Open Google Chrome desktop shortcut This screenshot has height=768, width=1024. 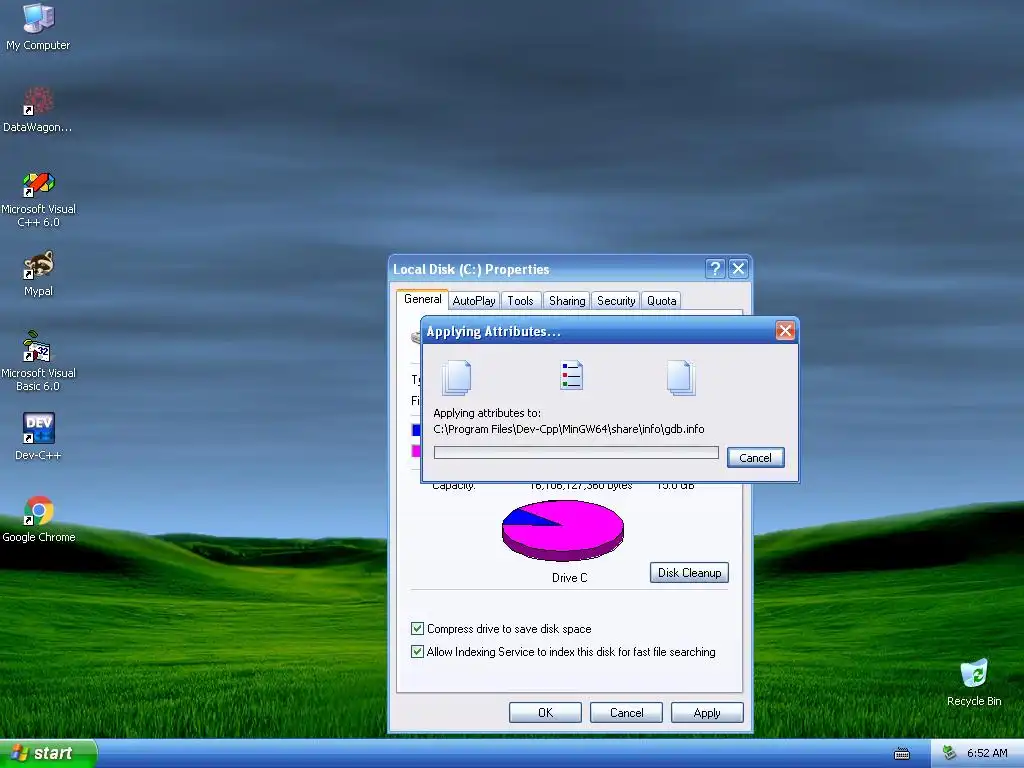[x=38, y=519]
